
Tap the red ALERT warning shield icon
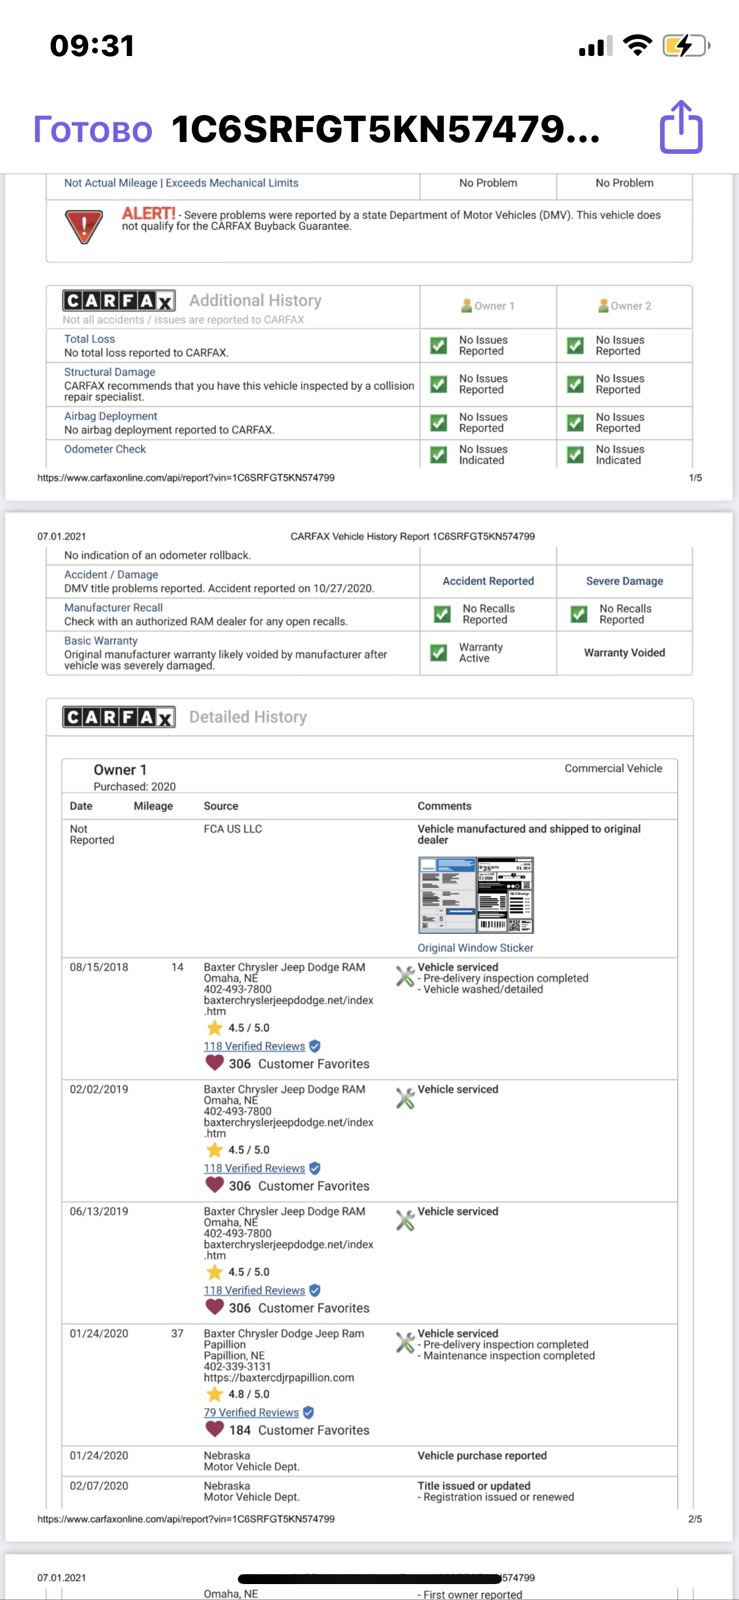pos(84,227)
